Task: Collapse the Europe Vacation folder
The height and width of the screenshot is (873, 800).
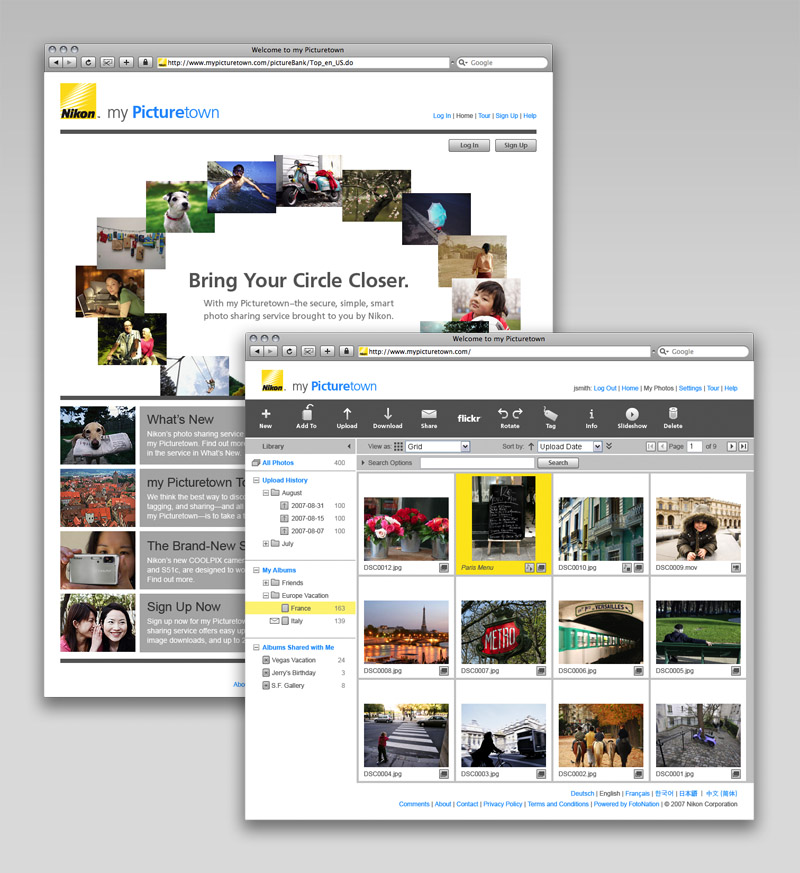Action: [x=266, y=596]
